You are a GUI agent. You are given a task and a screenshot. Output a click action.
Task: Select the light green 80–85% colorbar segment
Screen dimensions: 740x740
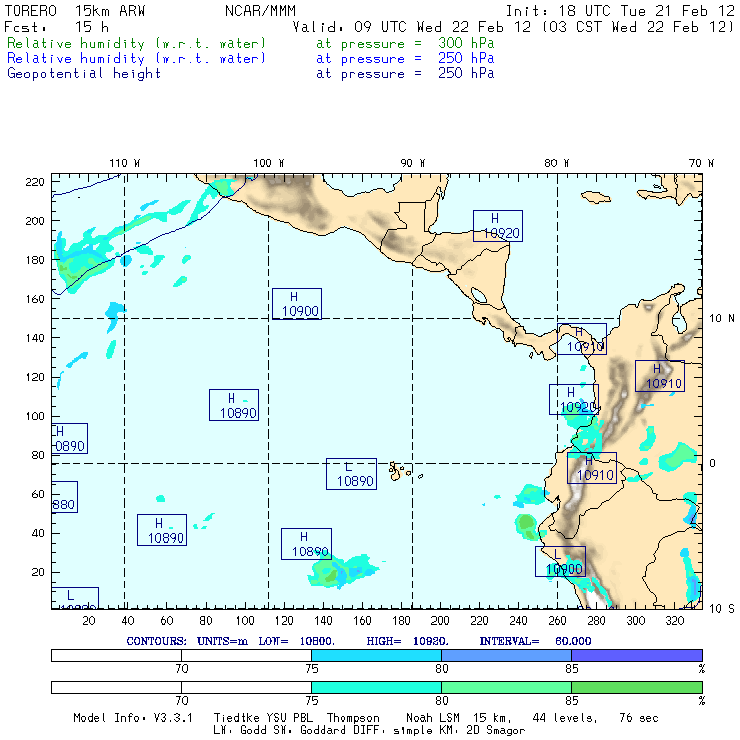tap(506, 687)
